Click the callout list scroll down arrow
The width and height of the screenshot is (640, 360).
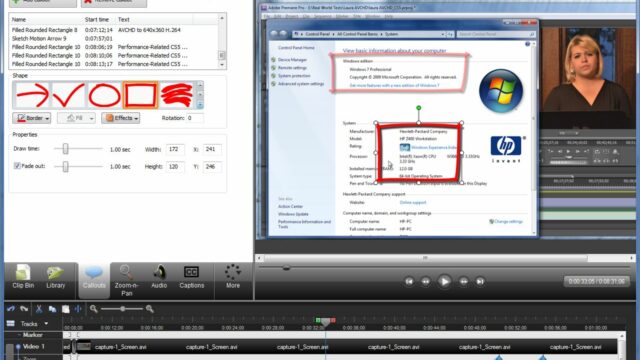pyautogui.click(x=222, y=64)
